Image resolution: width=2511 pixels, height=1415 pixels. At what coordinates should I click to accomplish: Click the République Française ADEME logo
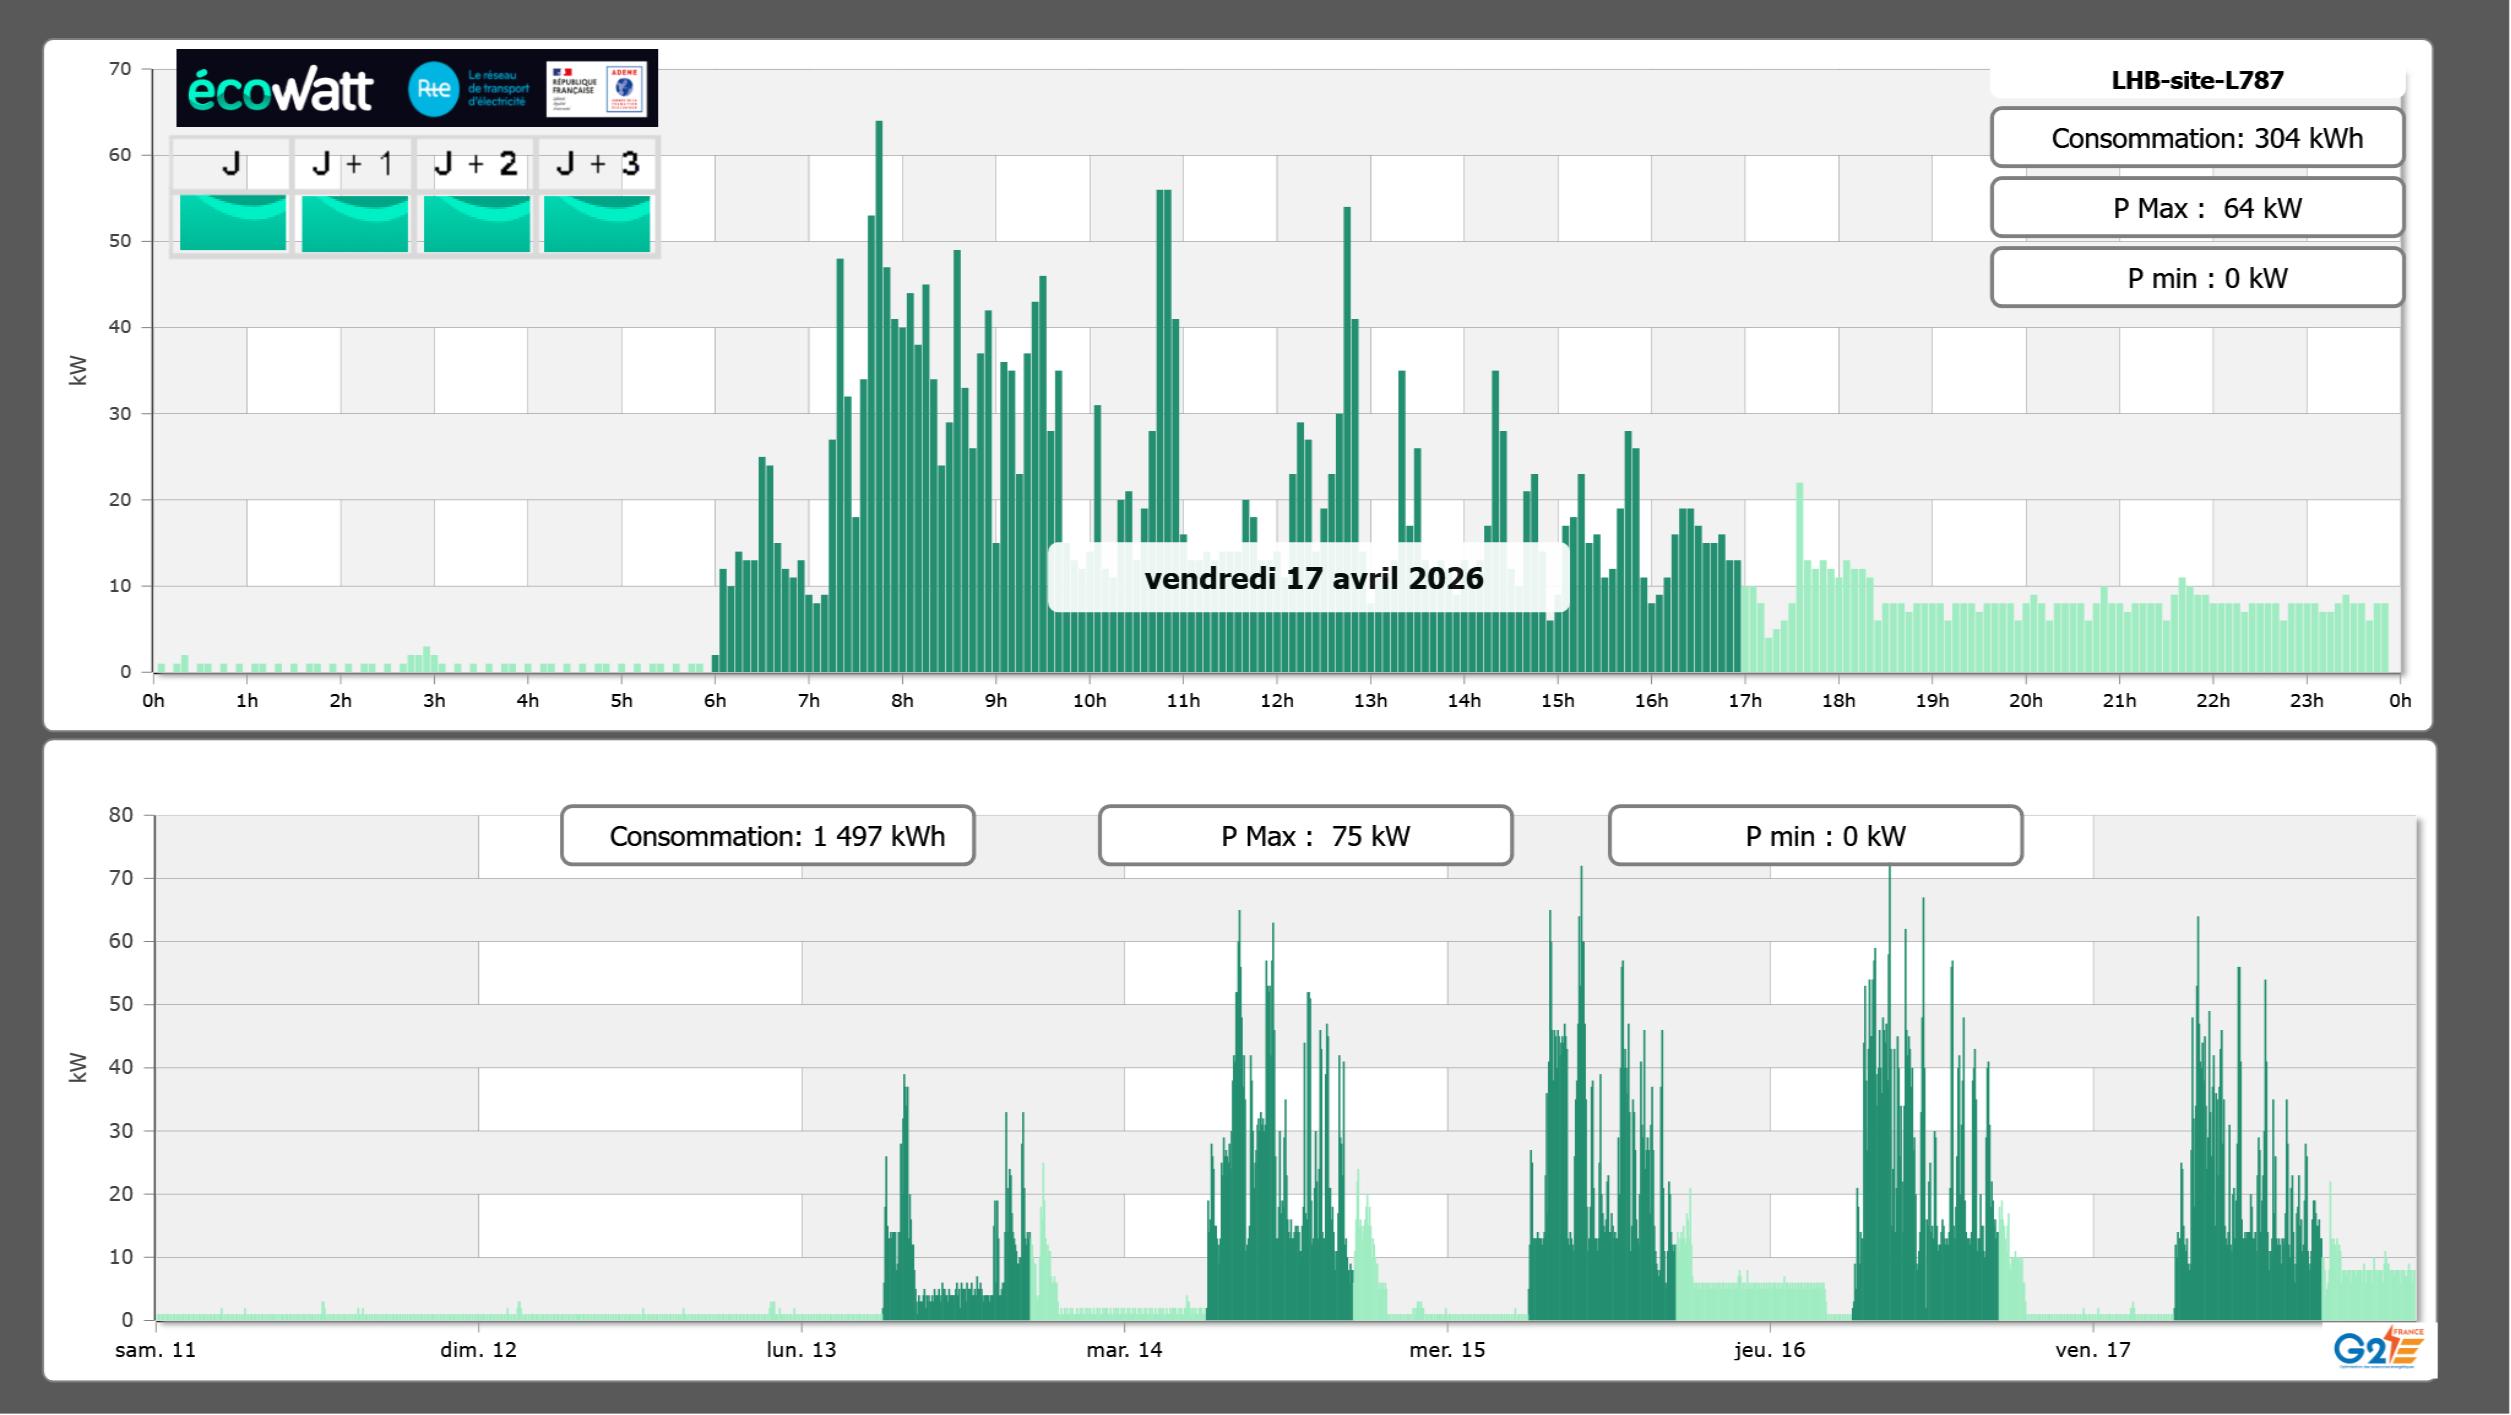click(x=597, y=89)
